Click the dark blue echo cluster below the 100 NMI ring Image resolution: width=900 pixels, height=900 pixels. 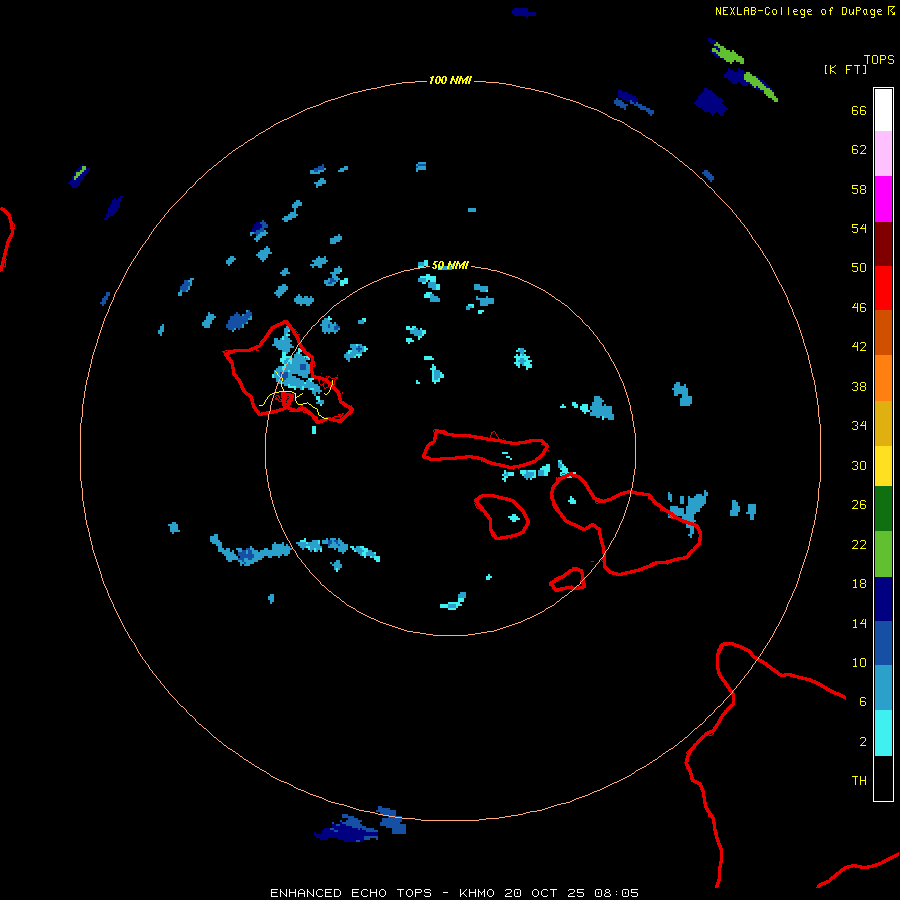point(347,829)
